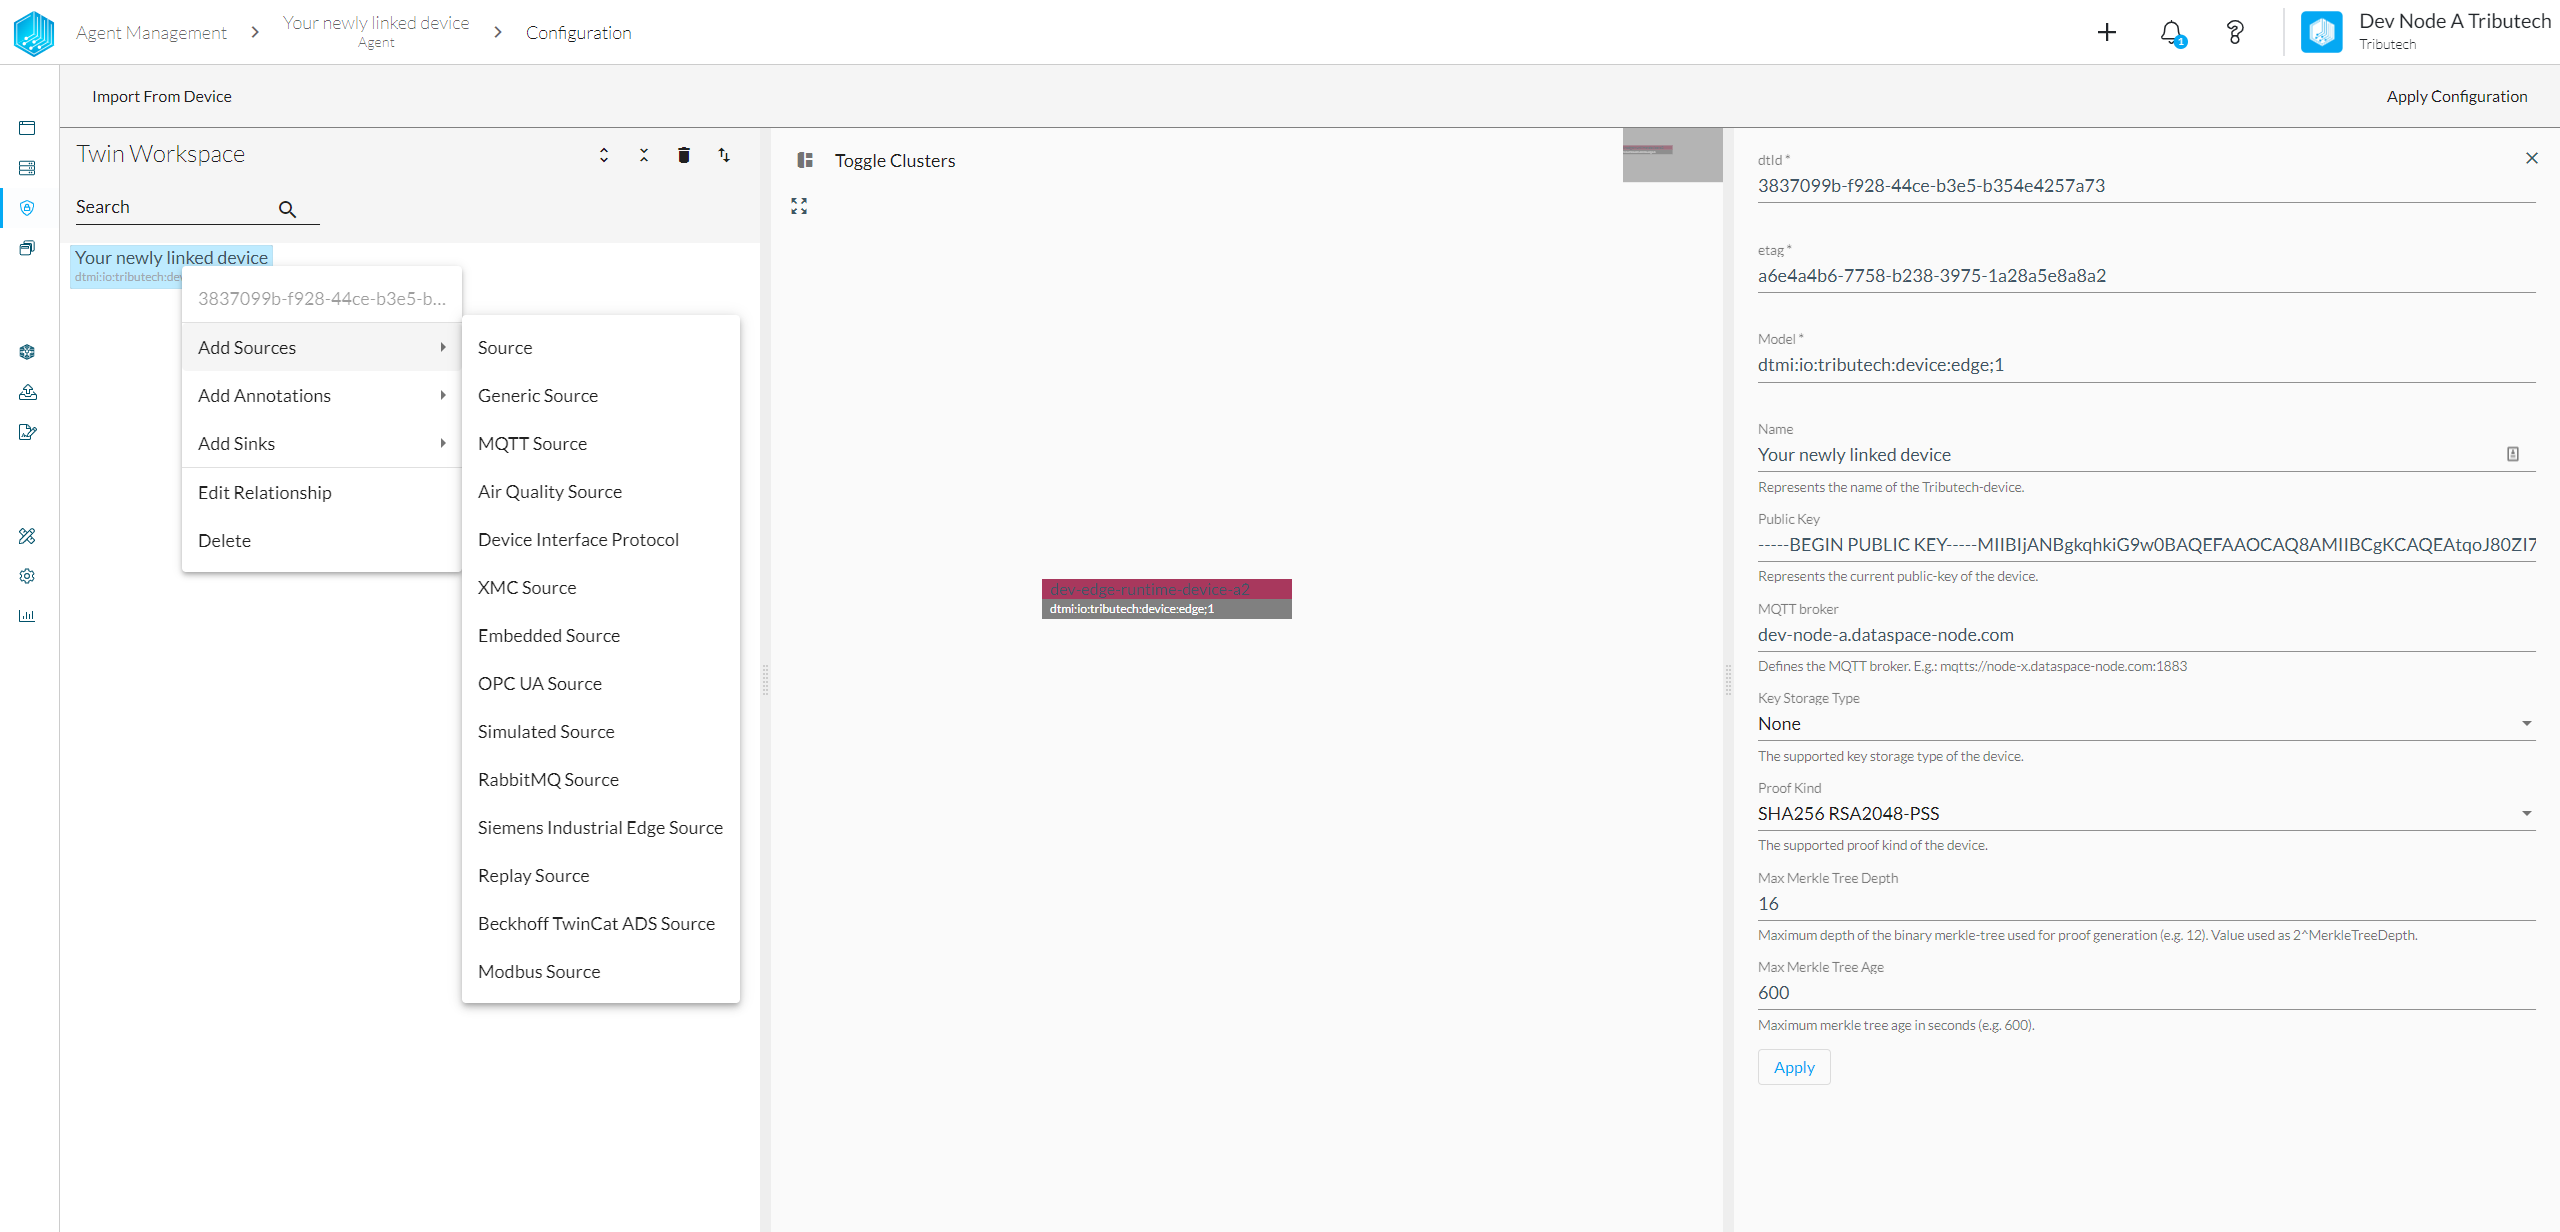This screenshot has height=1232, width=2560.
Task: Open Your newly linked device breadcrumb
Action: click(376, 31)
